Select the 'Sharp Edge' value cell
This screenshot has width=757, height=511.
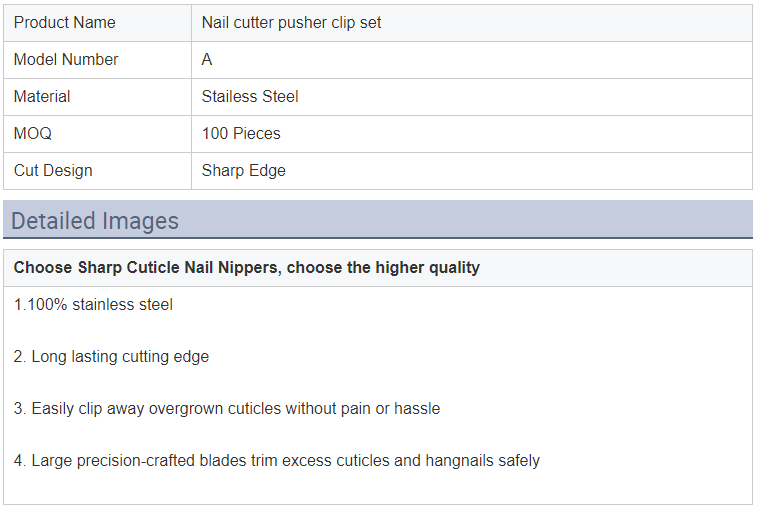(x=472, y=171)
